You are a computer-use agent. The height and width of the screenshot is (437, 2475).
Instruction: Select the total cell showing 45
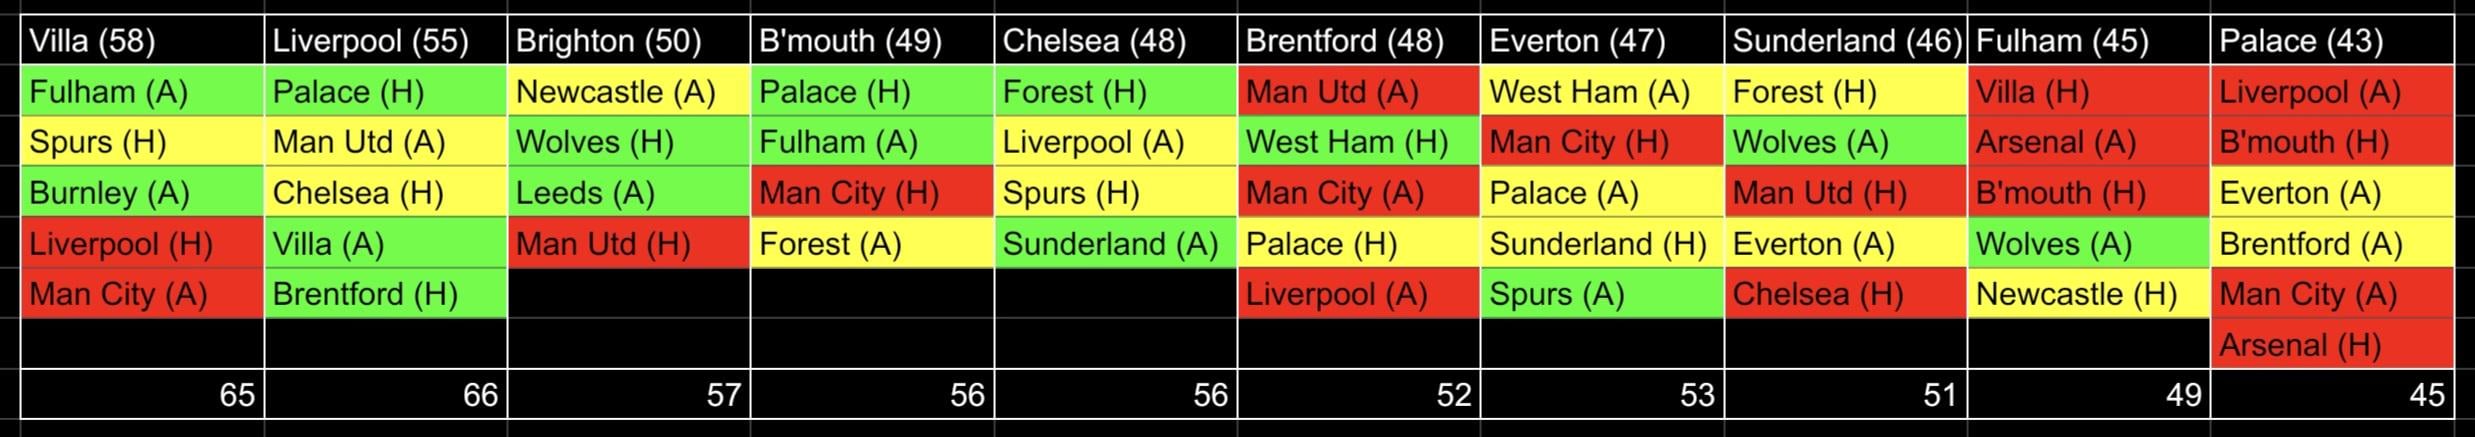click(2331, 394)
